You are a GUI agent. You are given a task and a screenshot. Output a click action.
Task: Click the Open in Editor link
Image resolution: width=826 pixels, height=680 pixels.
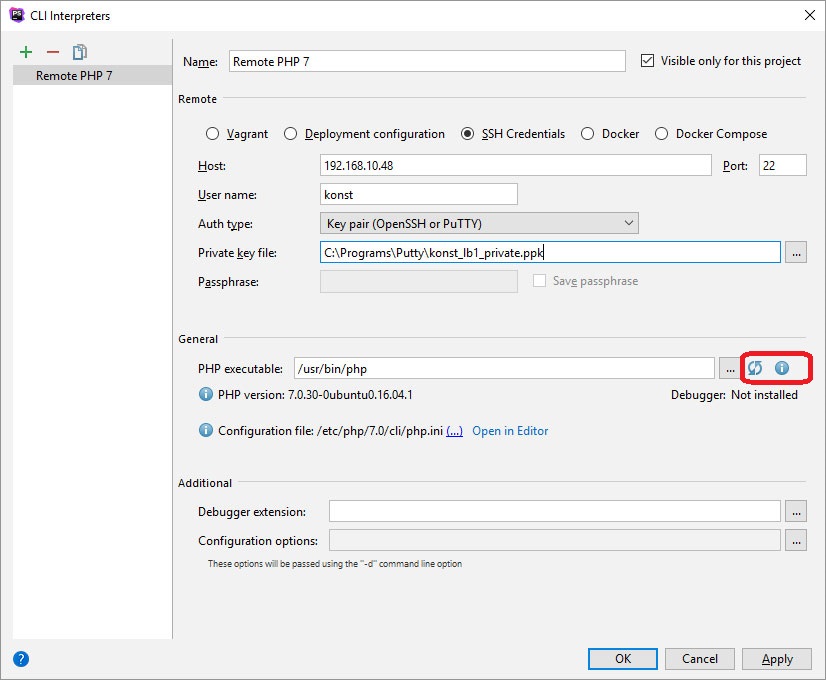pos(510,431)
